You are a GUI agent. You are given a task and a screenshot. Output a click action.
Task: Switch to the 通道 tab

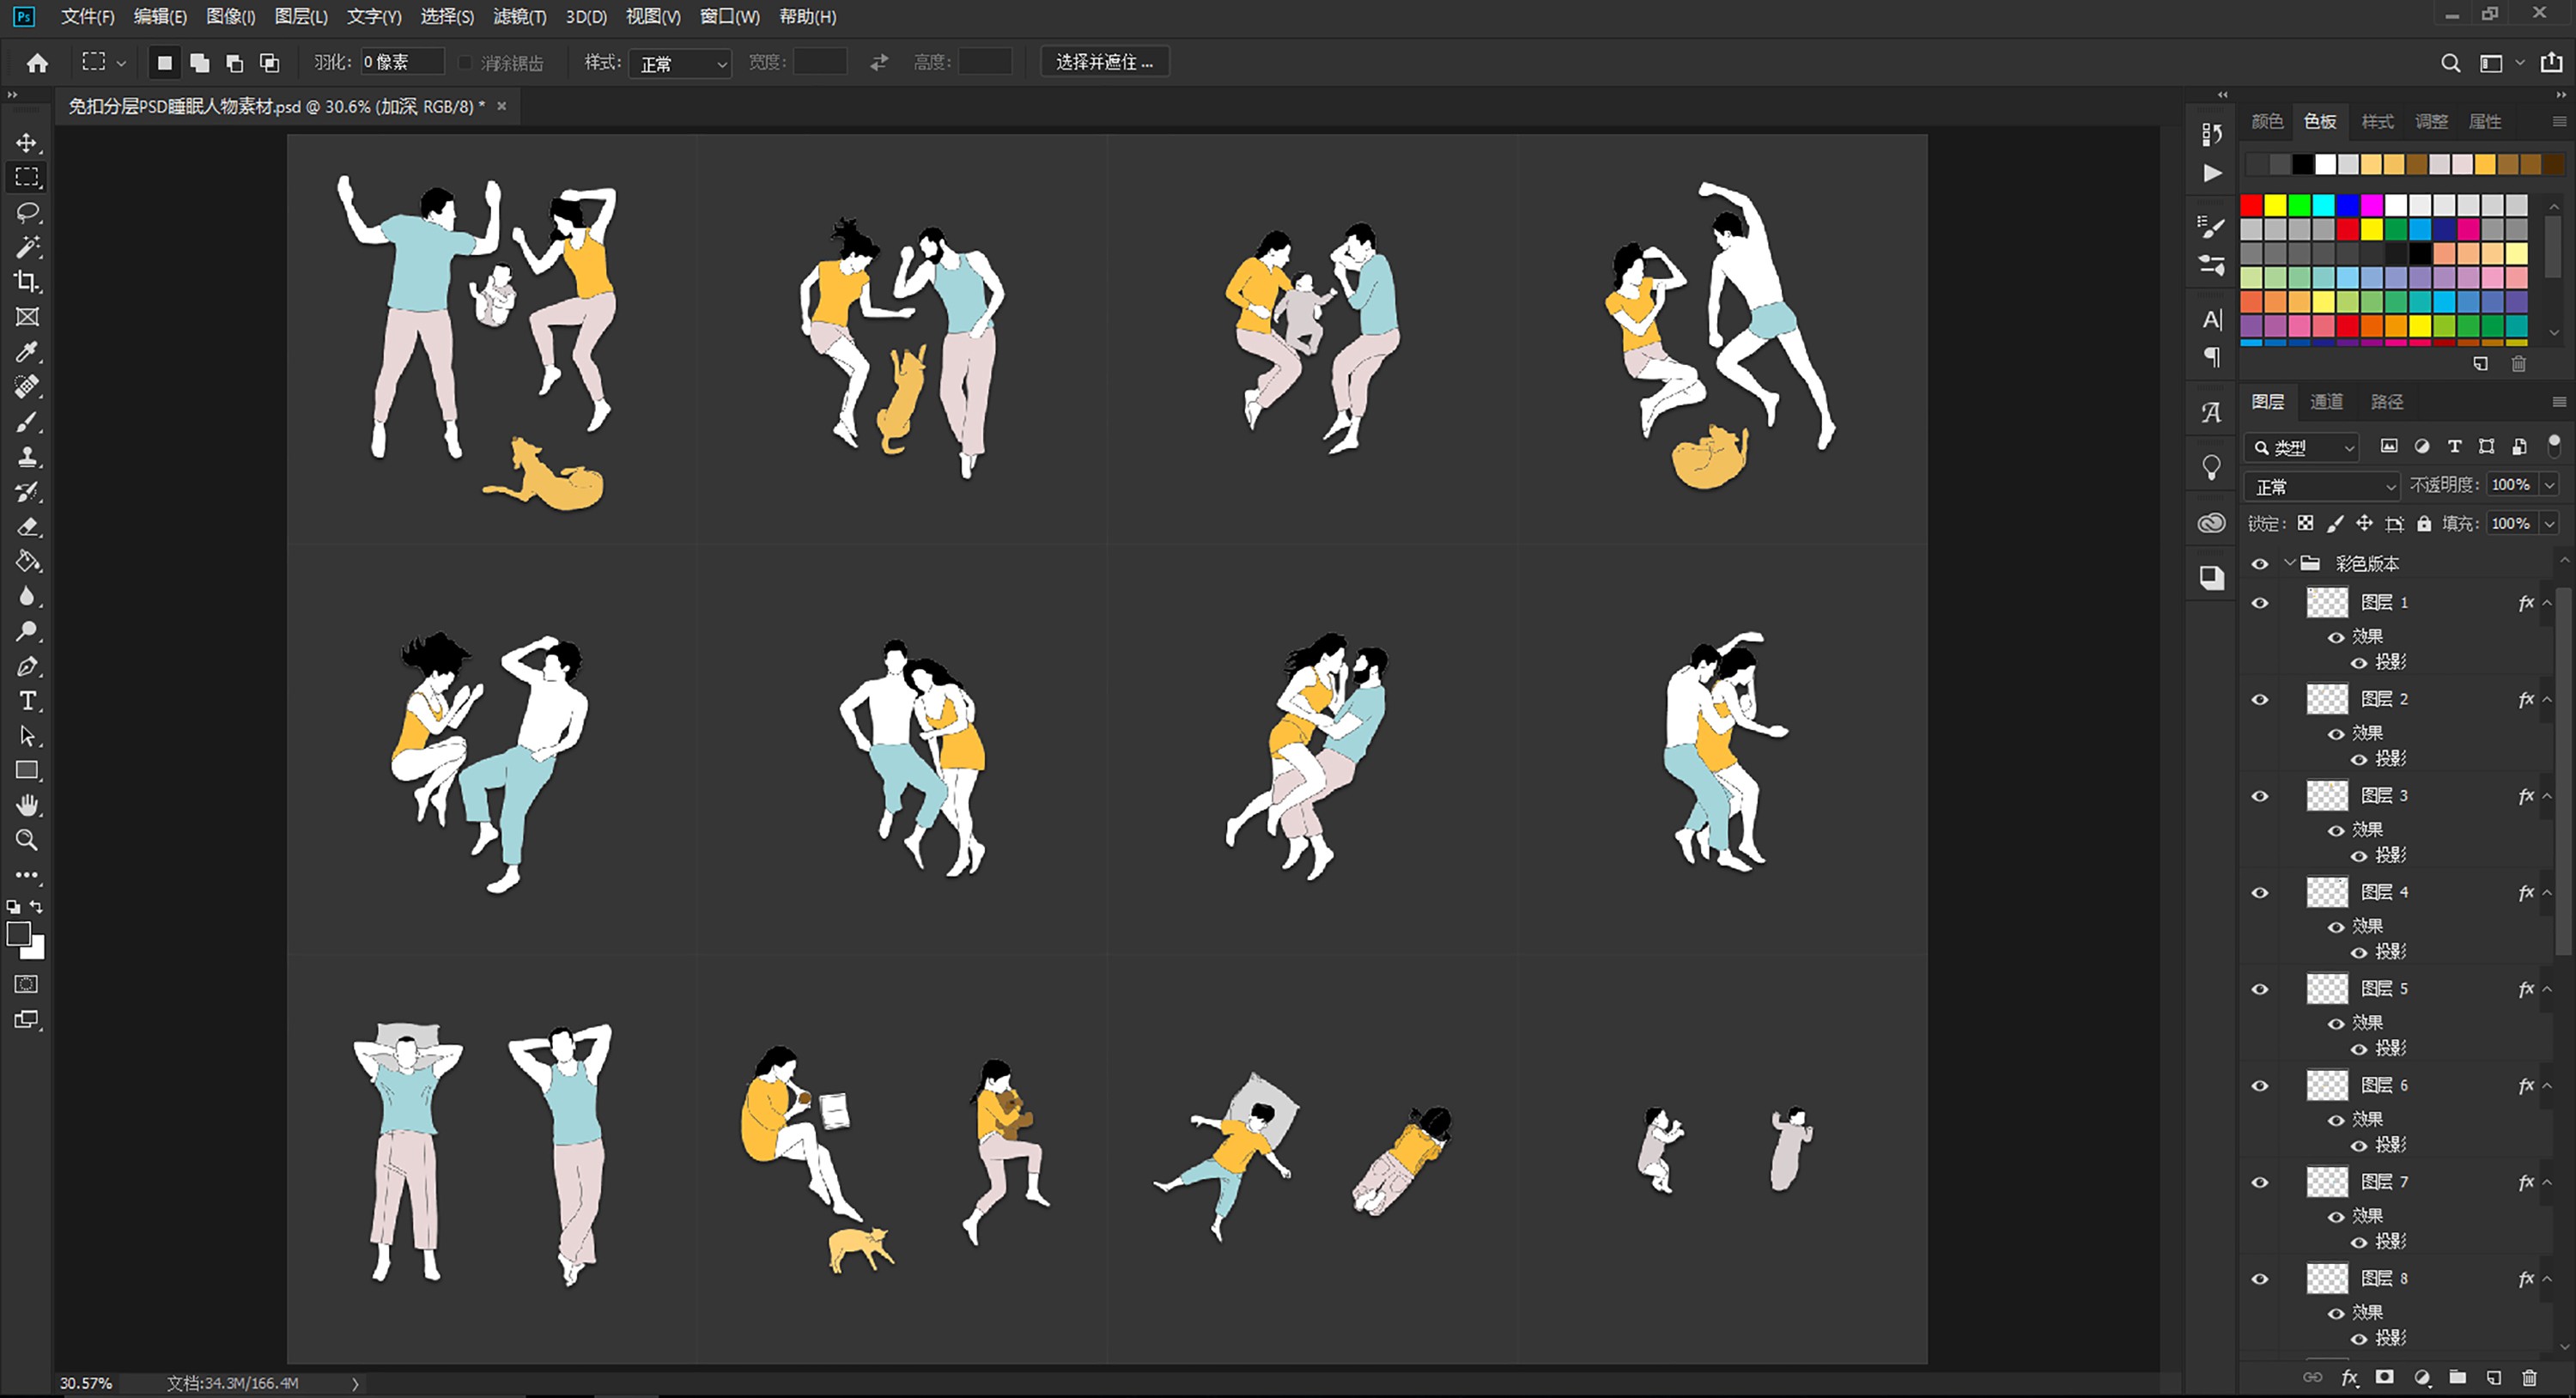(x=2326, y=402)
